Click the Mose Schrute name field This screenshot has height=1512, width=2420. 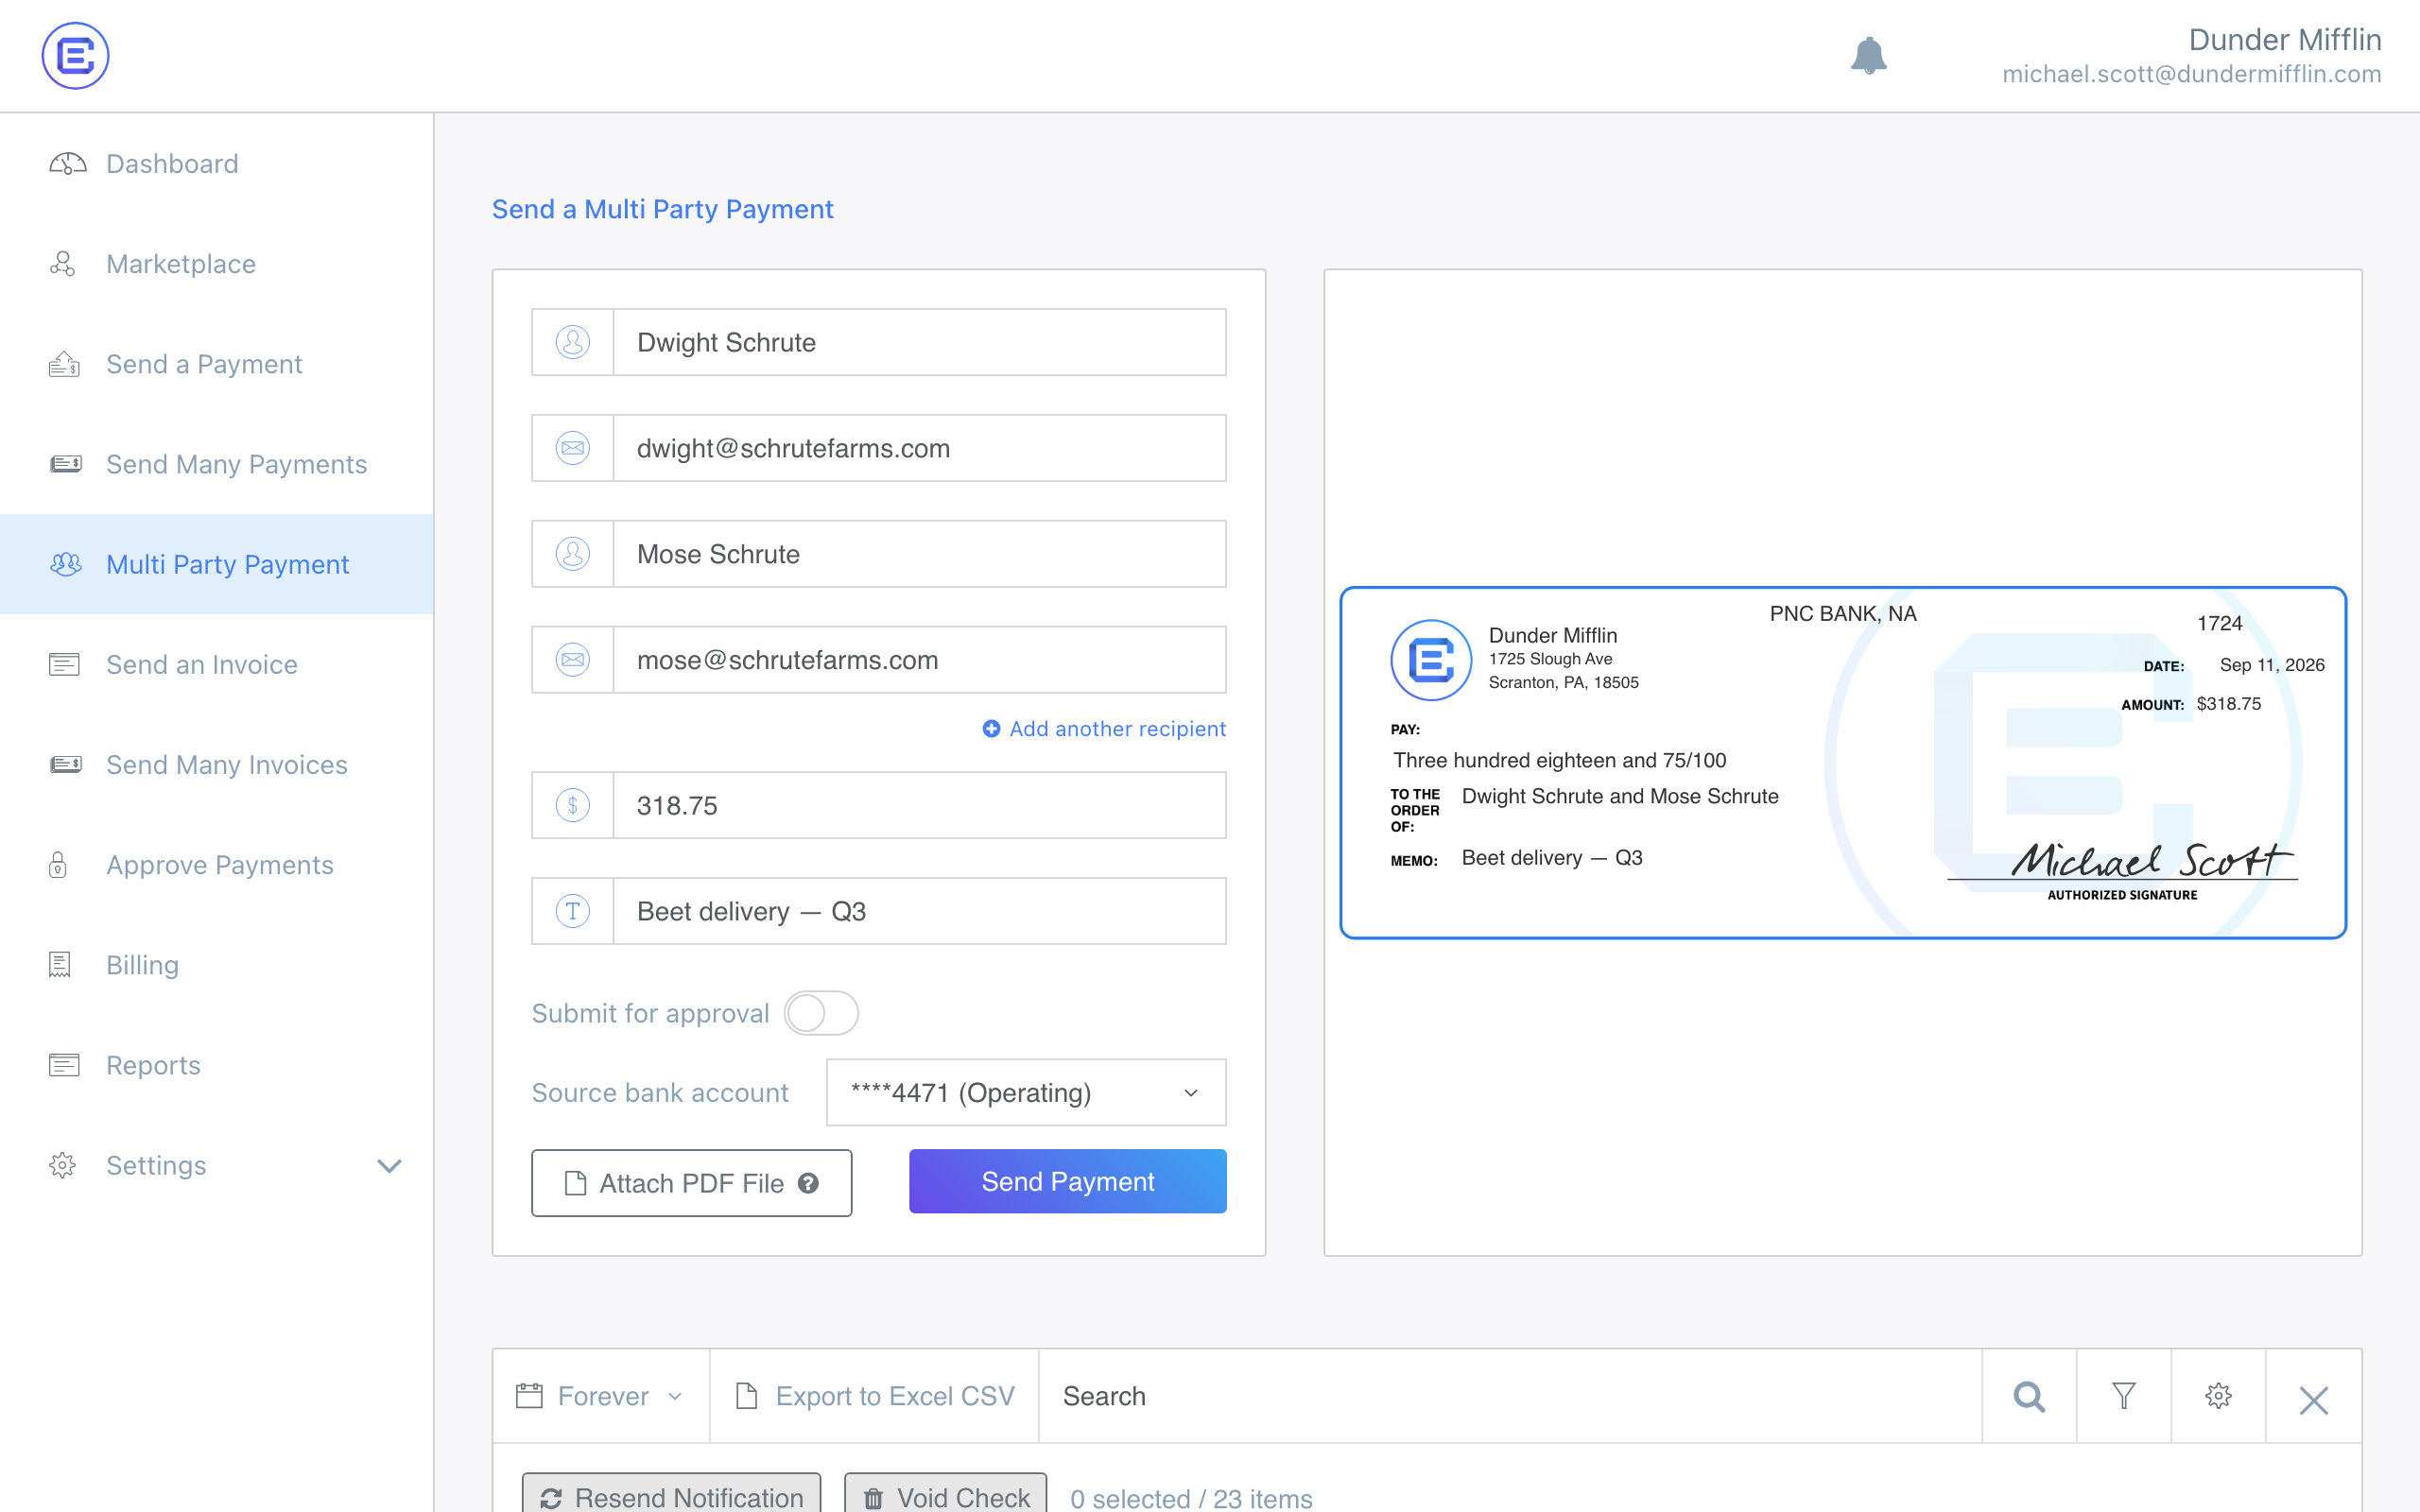coord(919,554)
